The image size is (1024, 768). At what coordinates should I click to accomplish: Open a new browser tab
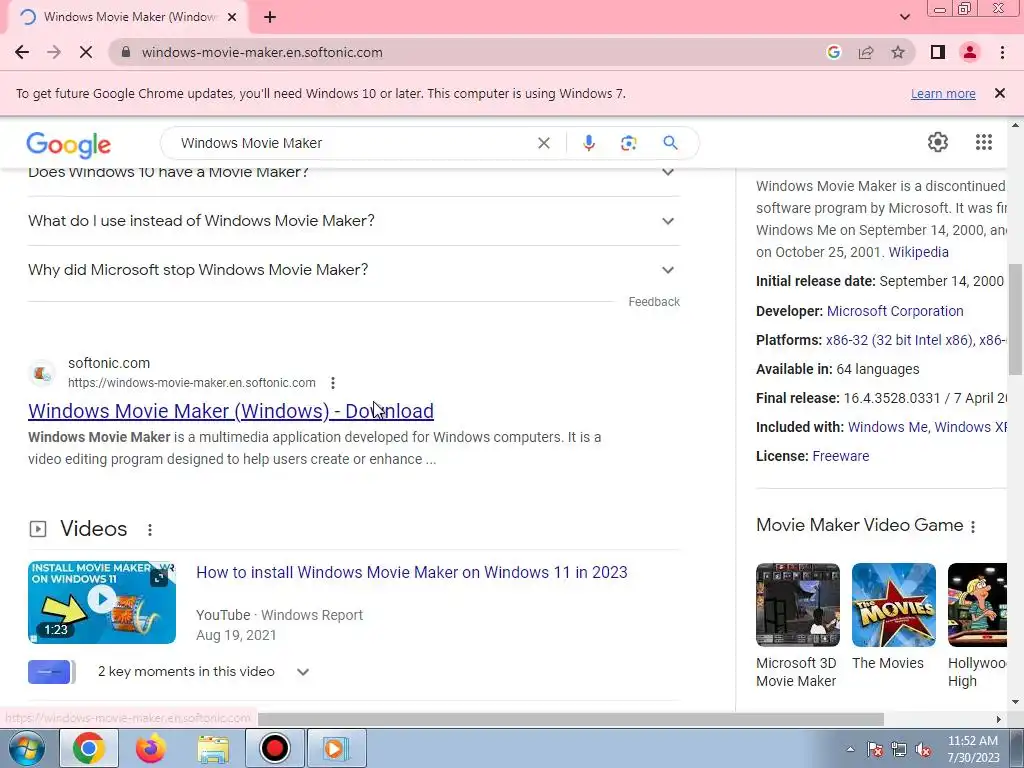(270, 18)
